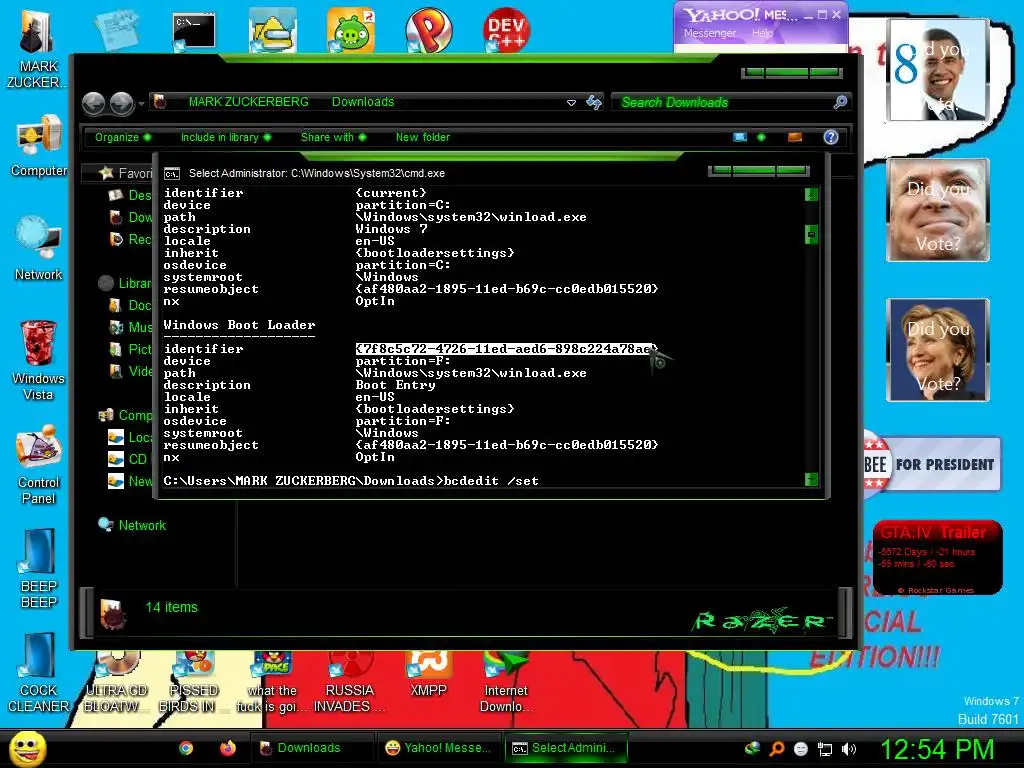The width and height of the screenshot is (1024, 768).
Task: Click the FOR PRESIDENT banner gadget
Action: [933, 464]
